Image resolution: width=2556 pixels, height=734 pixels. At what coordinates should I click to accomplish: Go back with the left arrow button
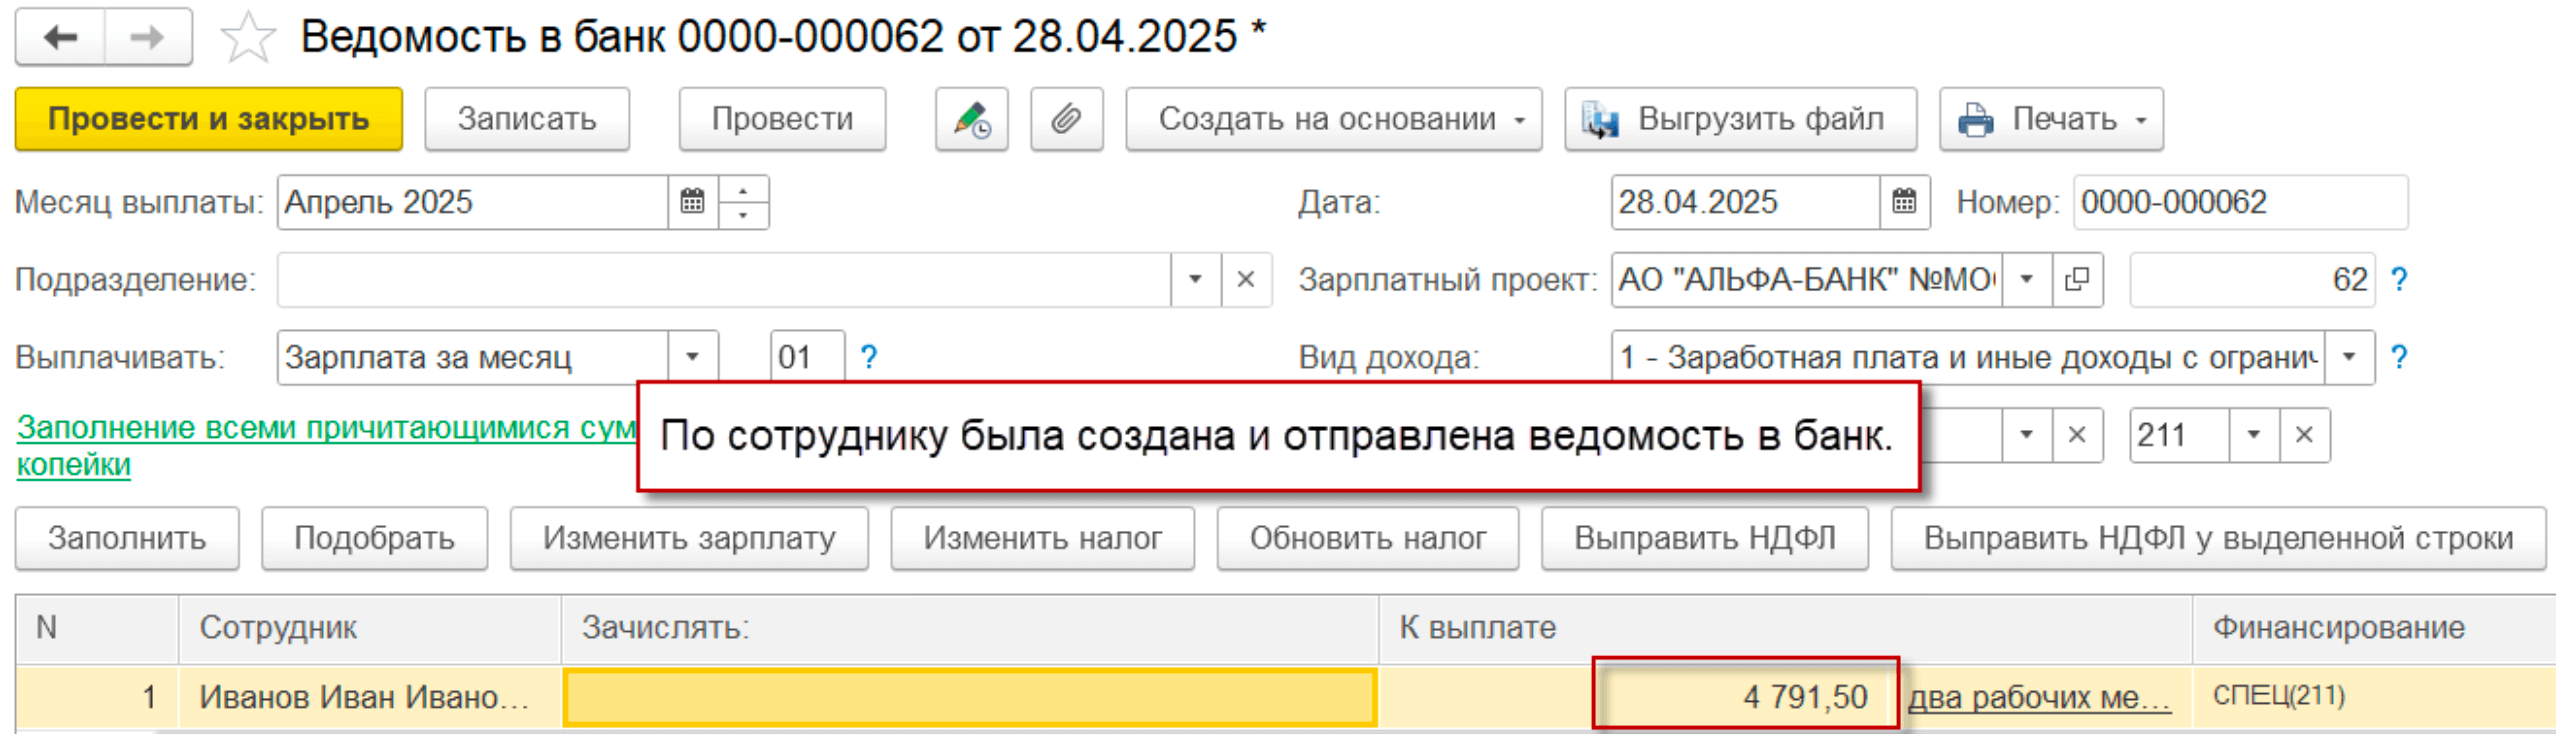click(60, 38)
